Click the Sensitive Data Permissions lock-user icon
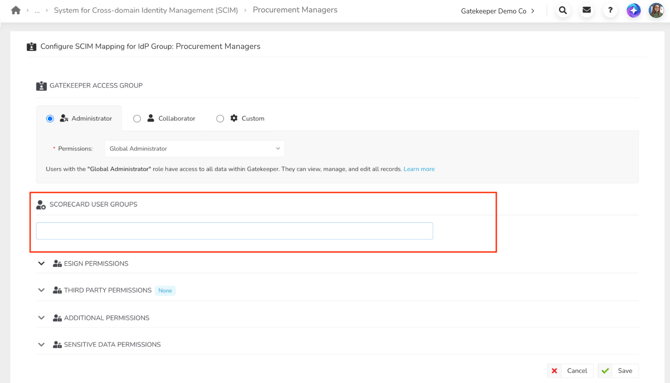The height and width of the screenshot is (383, 670). pyautogui.click(x=57, y=345)
